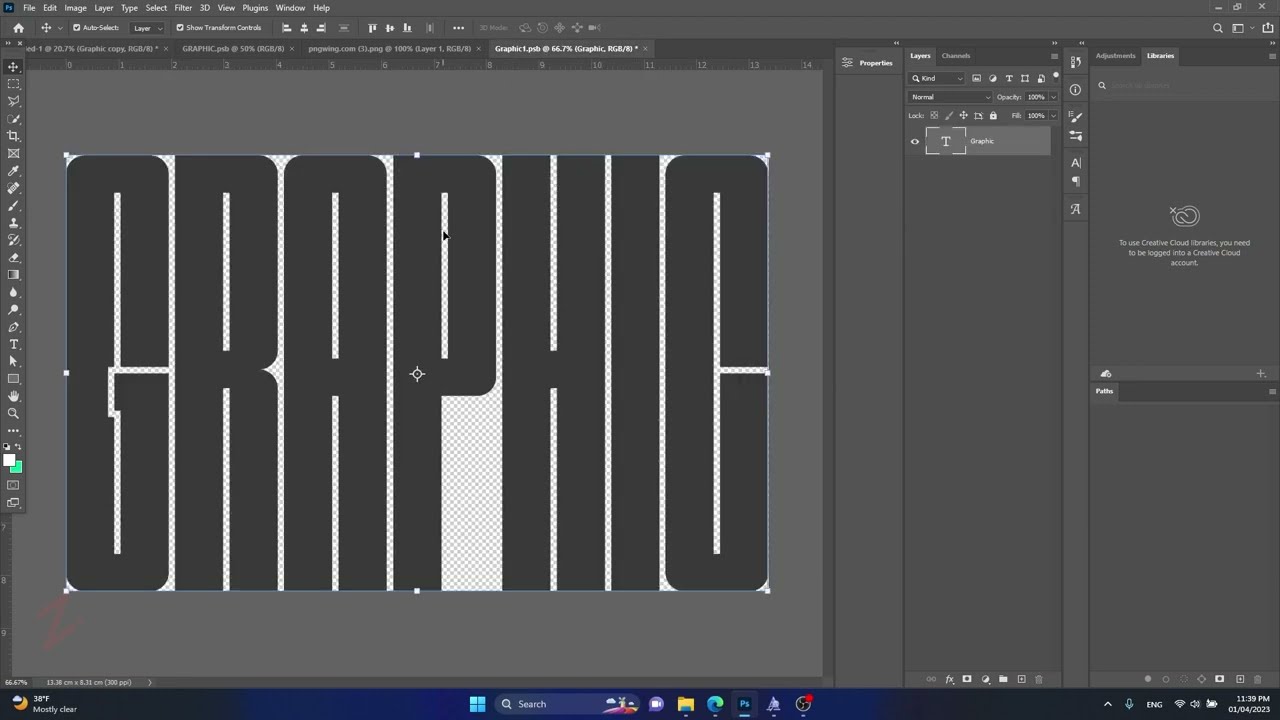Delete layer trash icon
The image size is (1280, 720).
pyautogui.click(x=1038, y=680)
